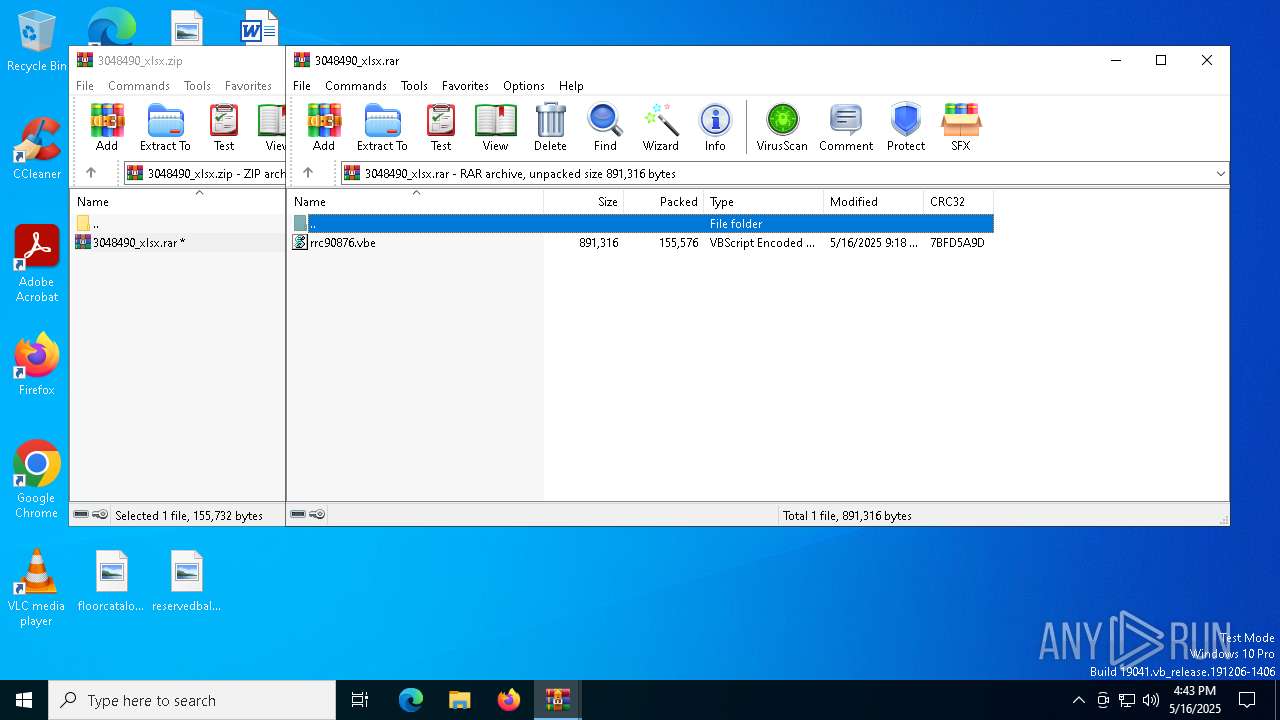Select parent folder entry in zip window
1280x720 pixels.
point(178,224)
